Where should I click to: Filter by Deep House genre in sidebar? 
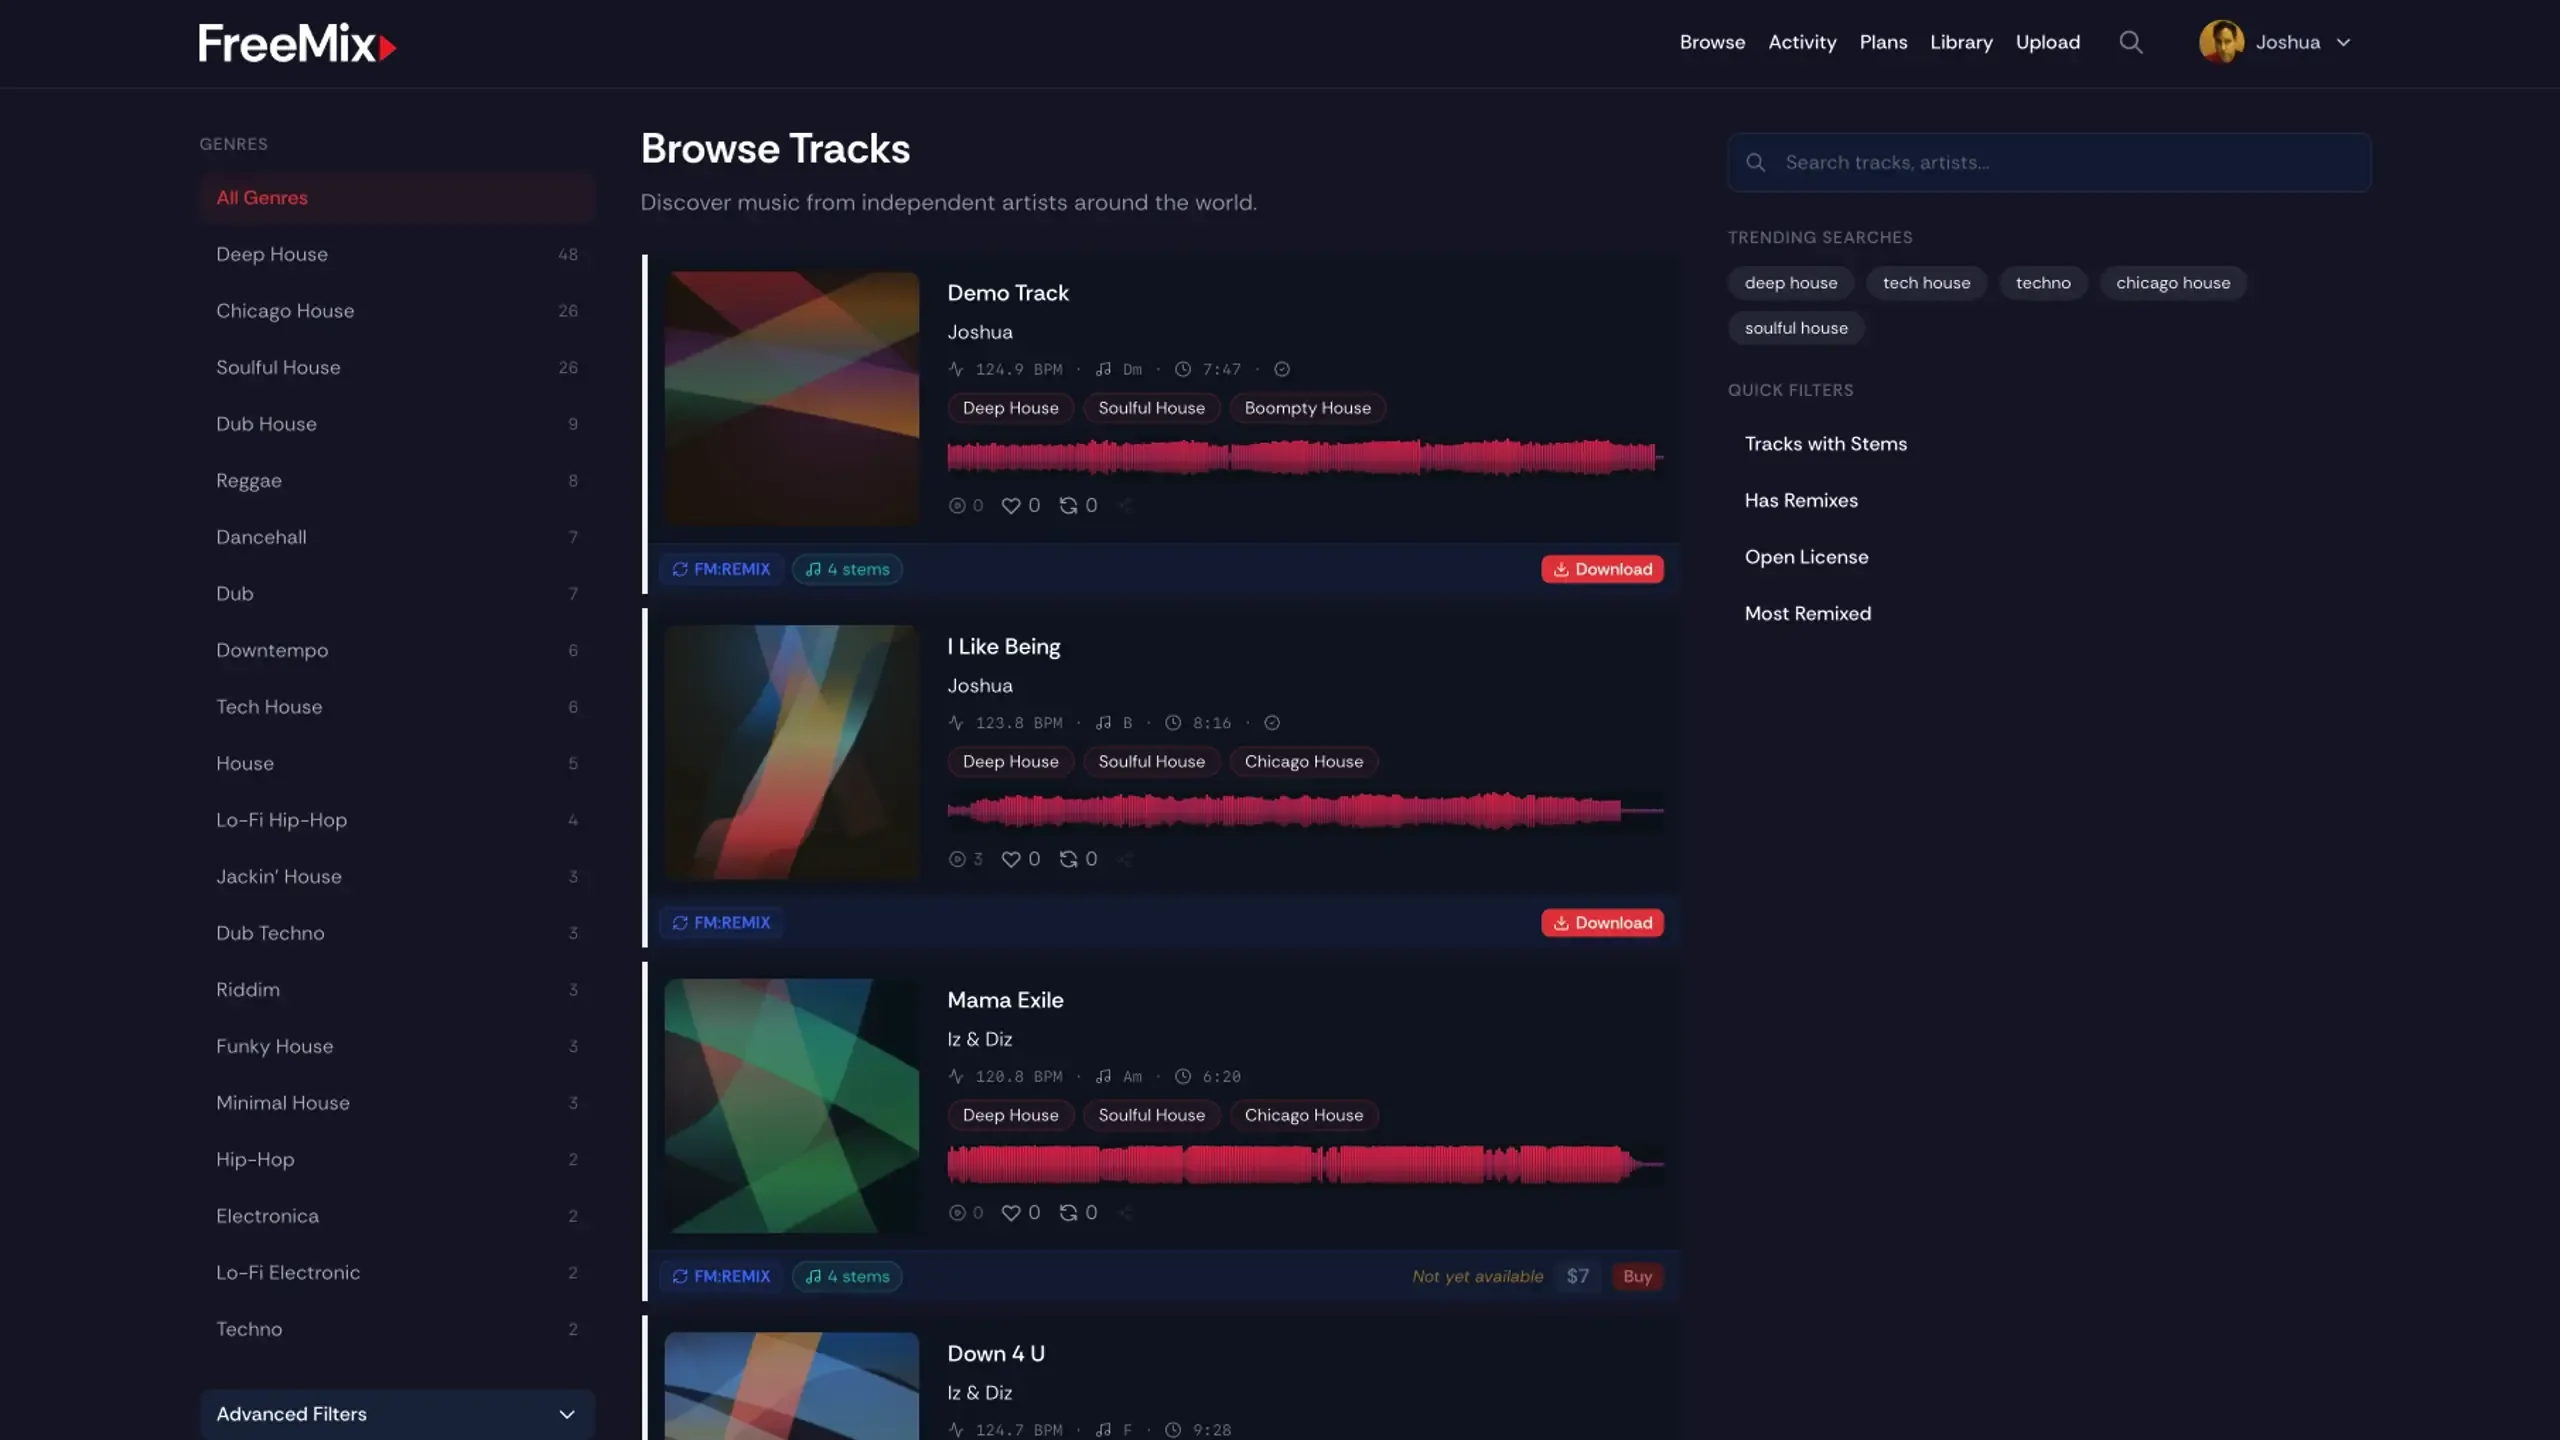click(x=397, y=254)
